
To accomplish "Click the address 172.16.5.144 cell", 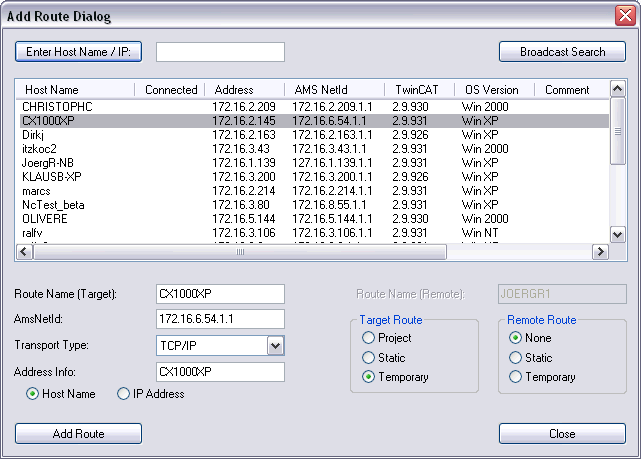I will [244, 219].
